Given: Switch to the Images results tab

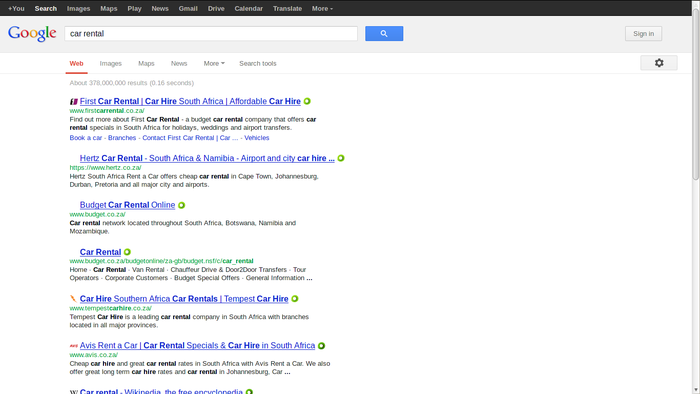Looking at the screenshot, I should tap(111, 63).
